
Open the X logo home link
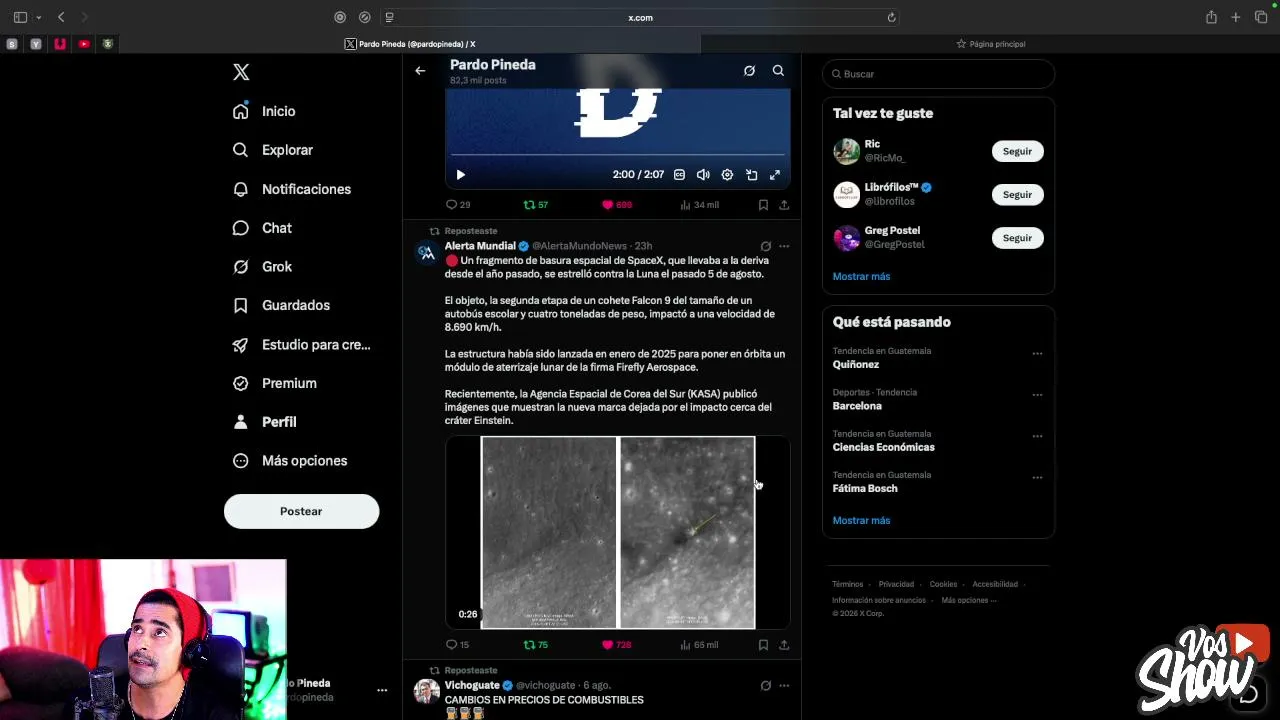241,72
